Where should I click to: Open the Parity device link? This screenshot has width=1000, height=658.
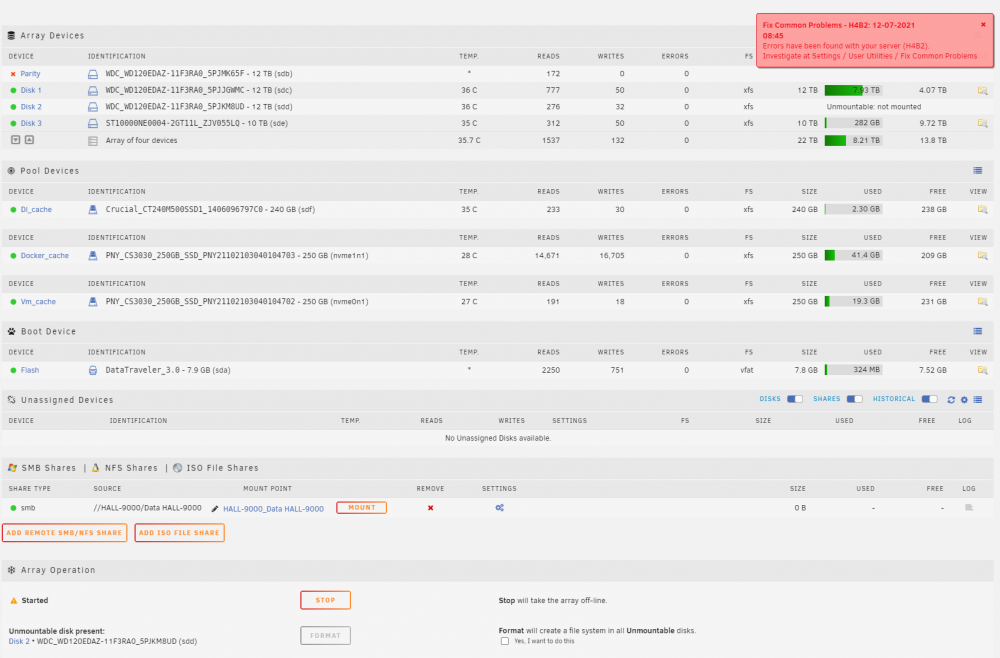tap(30, 74)
